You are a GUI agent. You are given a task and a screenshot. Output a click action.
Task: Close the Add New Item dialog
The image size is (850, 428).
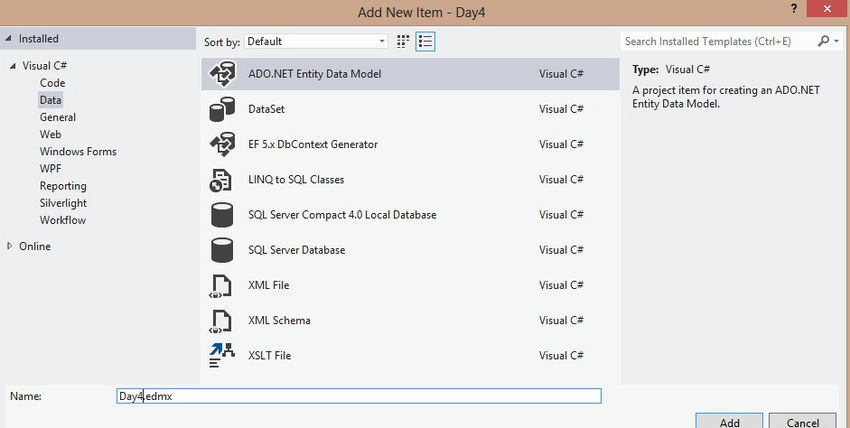(827, 9)
